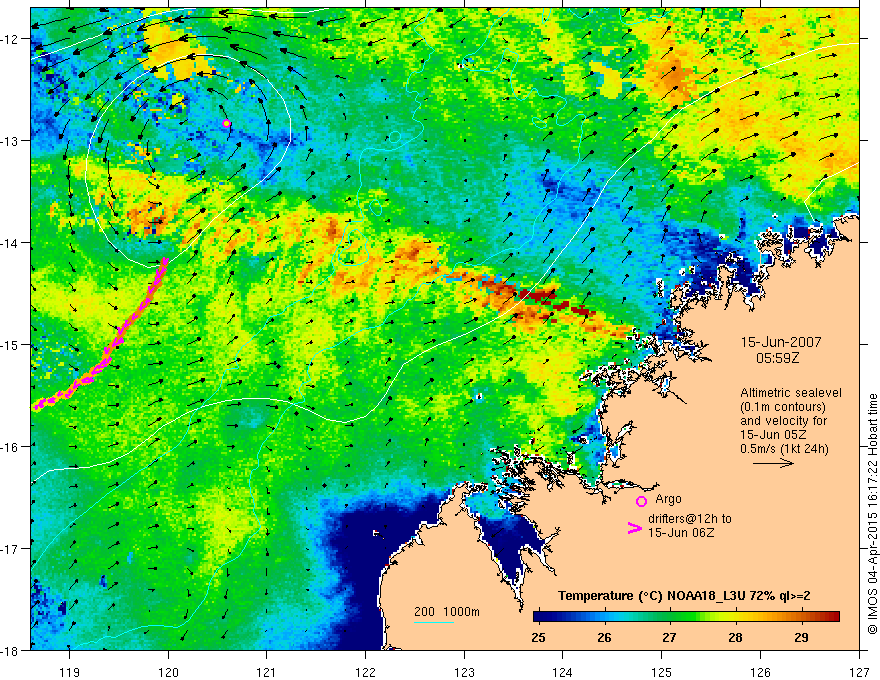
Task: Click the '0.5m/s (1kt 24h)' text
Action: (x=785, y=448)
